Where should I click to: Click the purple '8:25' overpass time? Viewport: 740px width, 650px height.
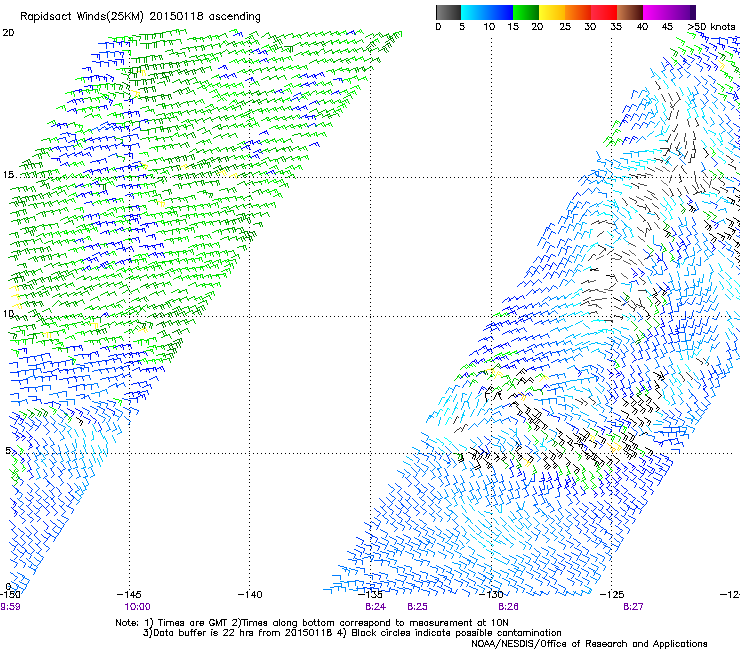[417, 607]
